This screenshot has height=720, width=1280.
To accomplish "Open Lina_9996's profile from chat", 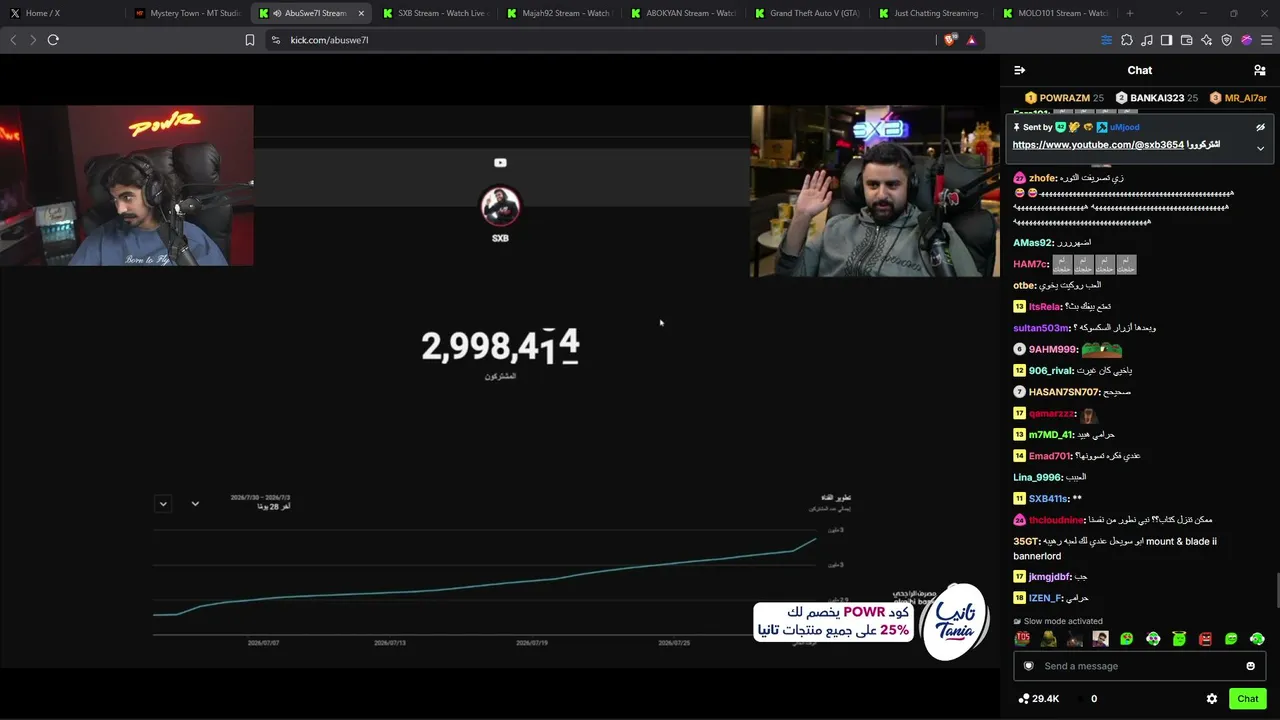I will click(1038, 478).
